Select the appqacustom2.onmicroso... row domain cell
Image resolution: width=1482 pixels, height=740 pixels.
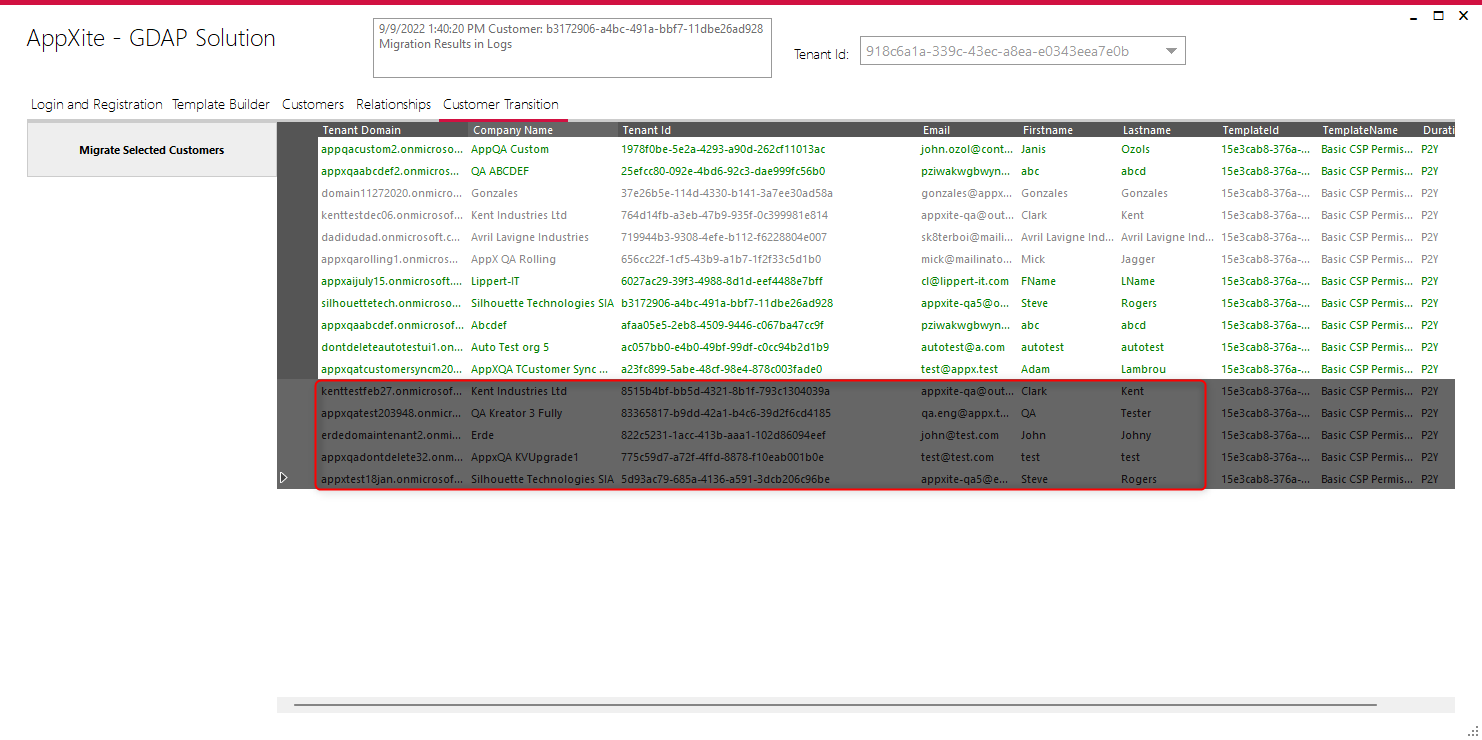pyautogui.click(x=393, y=149)
